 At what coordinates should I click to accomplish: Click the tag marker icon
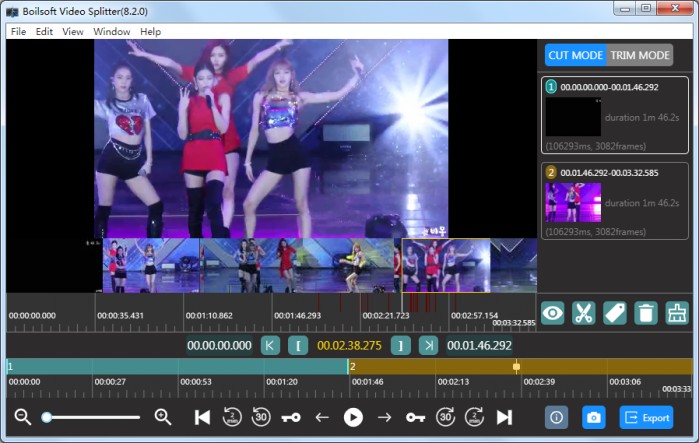[x=615, y=313]
